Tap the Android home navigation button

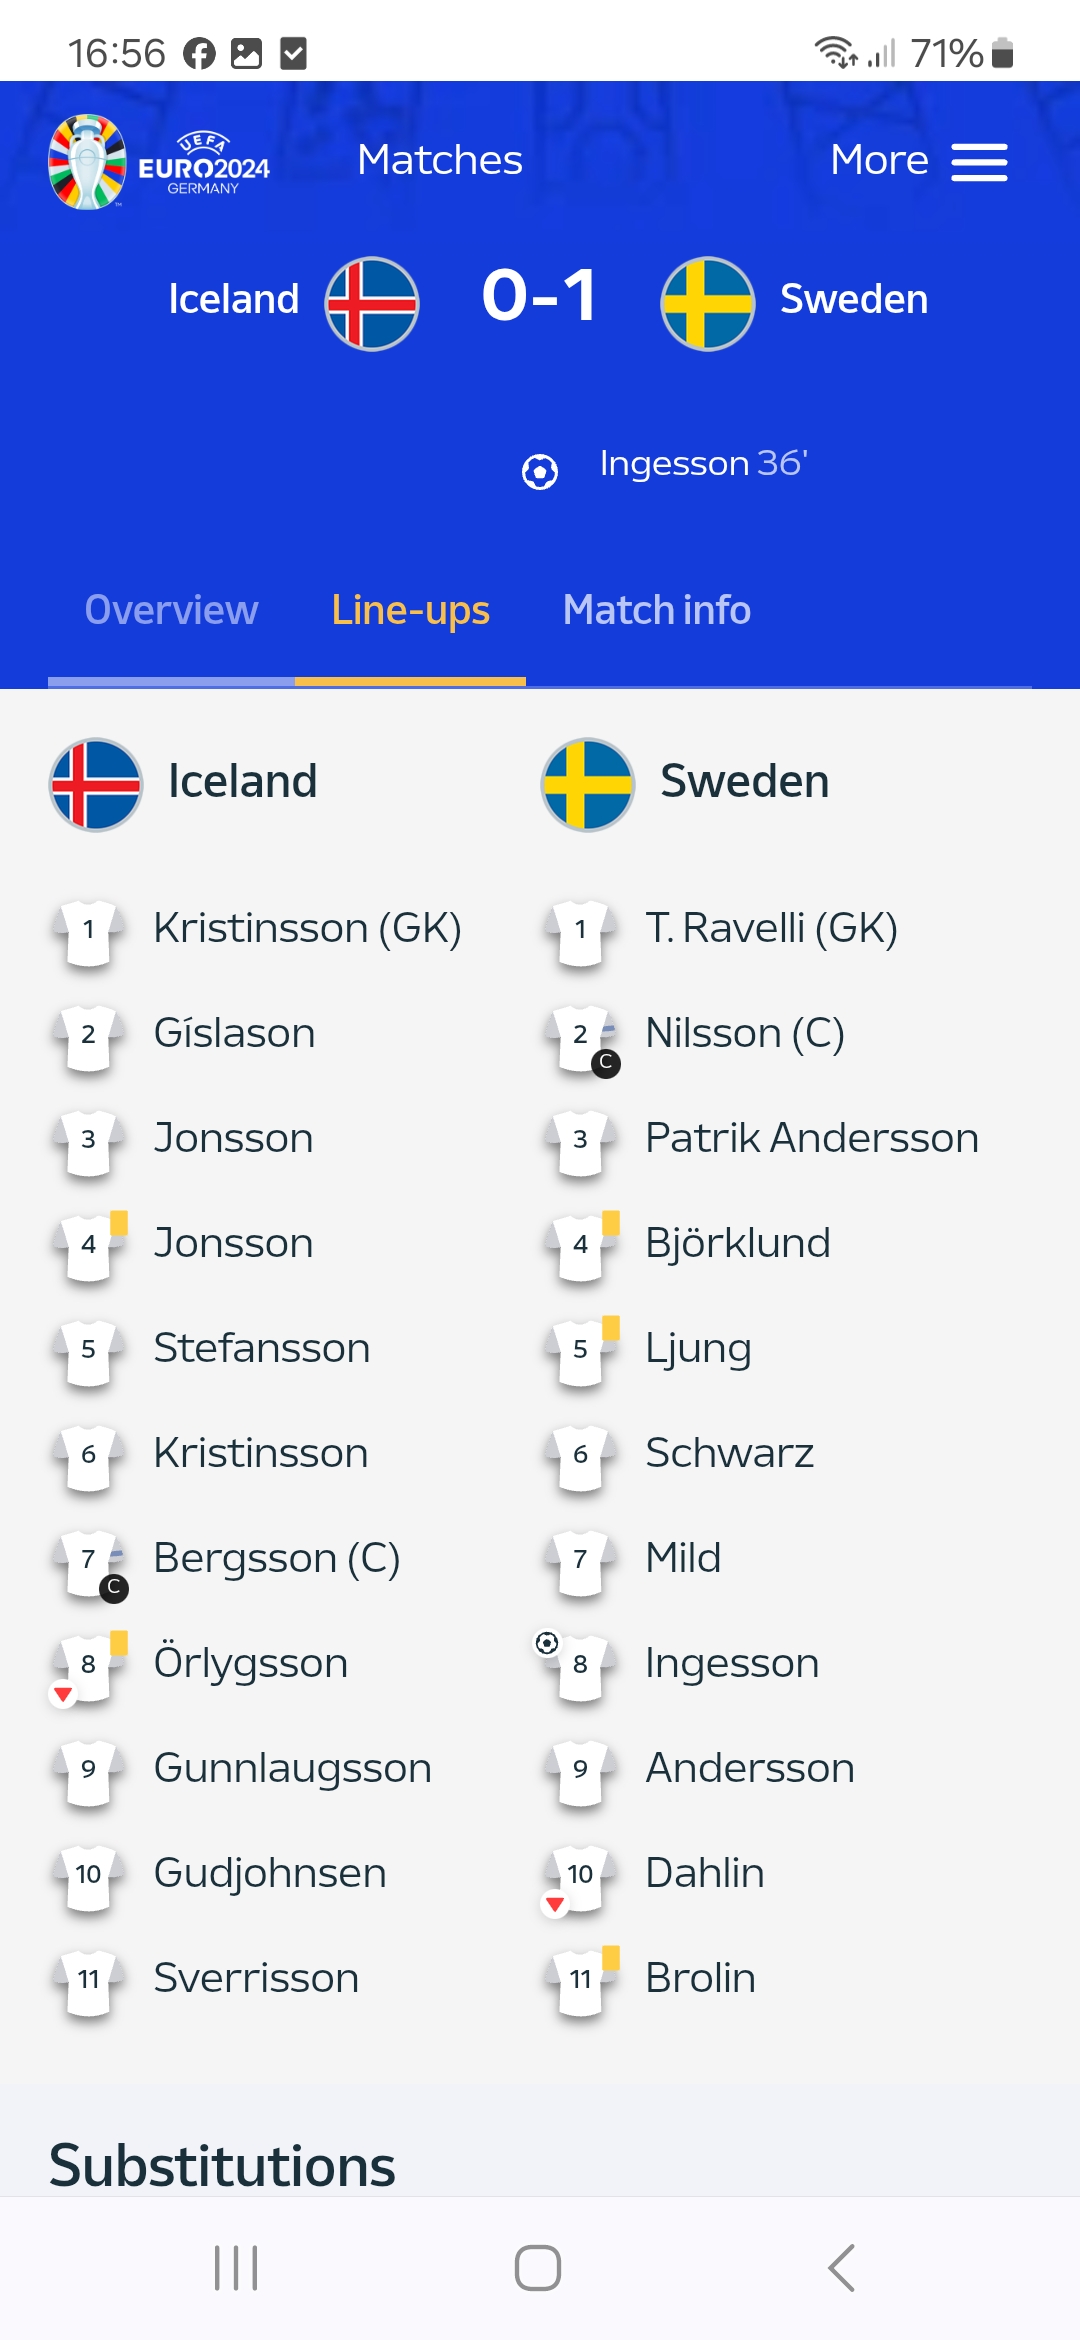pyautogui.click(x=538, y=2268)
